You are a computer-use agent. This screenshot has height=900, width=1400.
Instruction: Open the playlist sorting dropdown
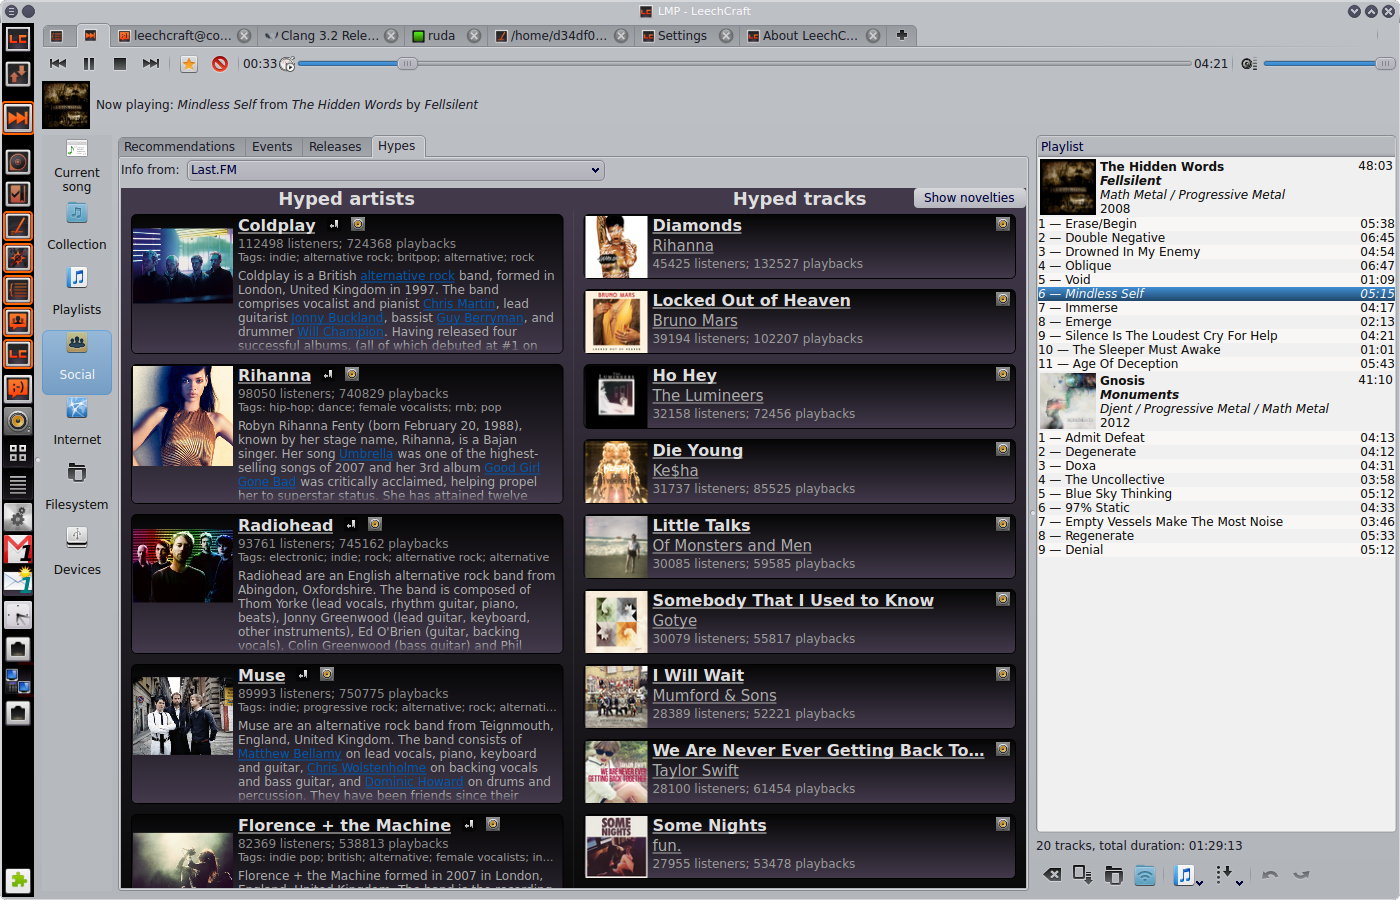[1229, 875]
